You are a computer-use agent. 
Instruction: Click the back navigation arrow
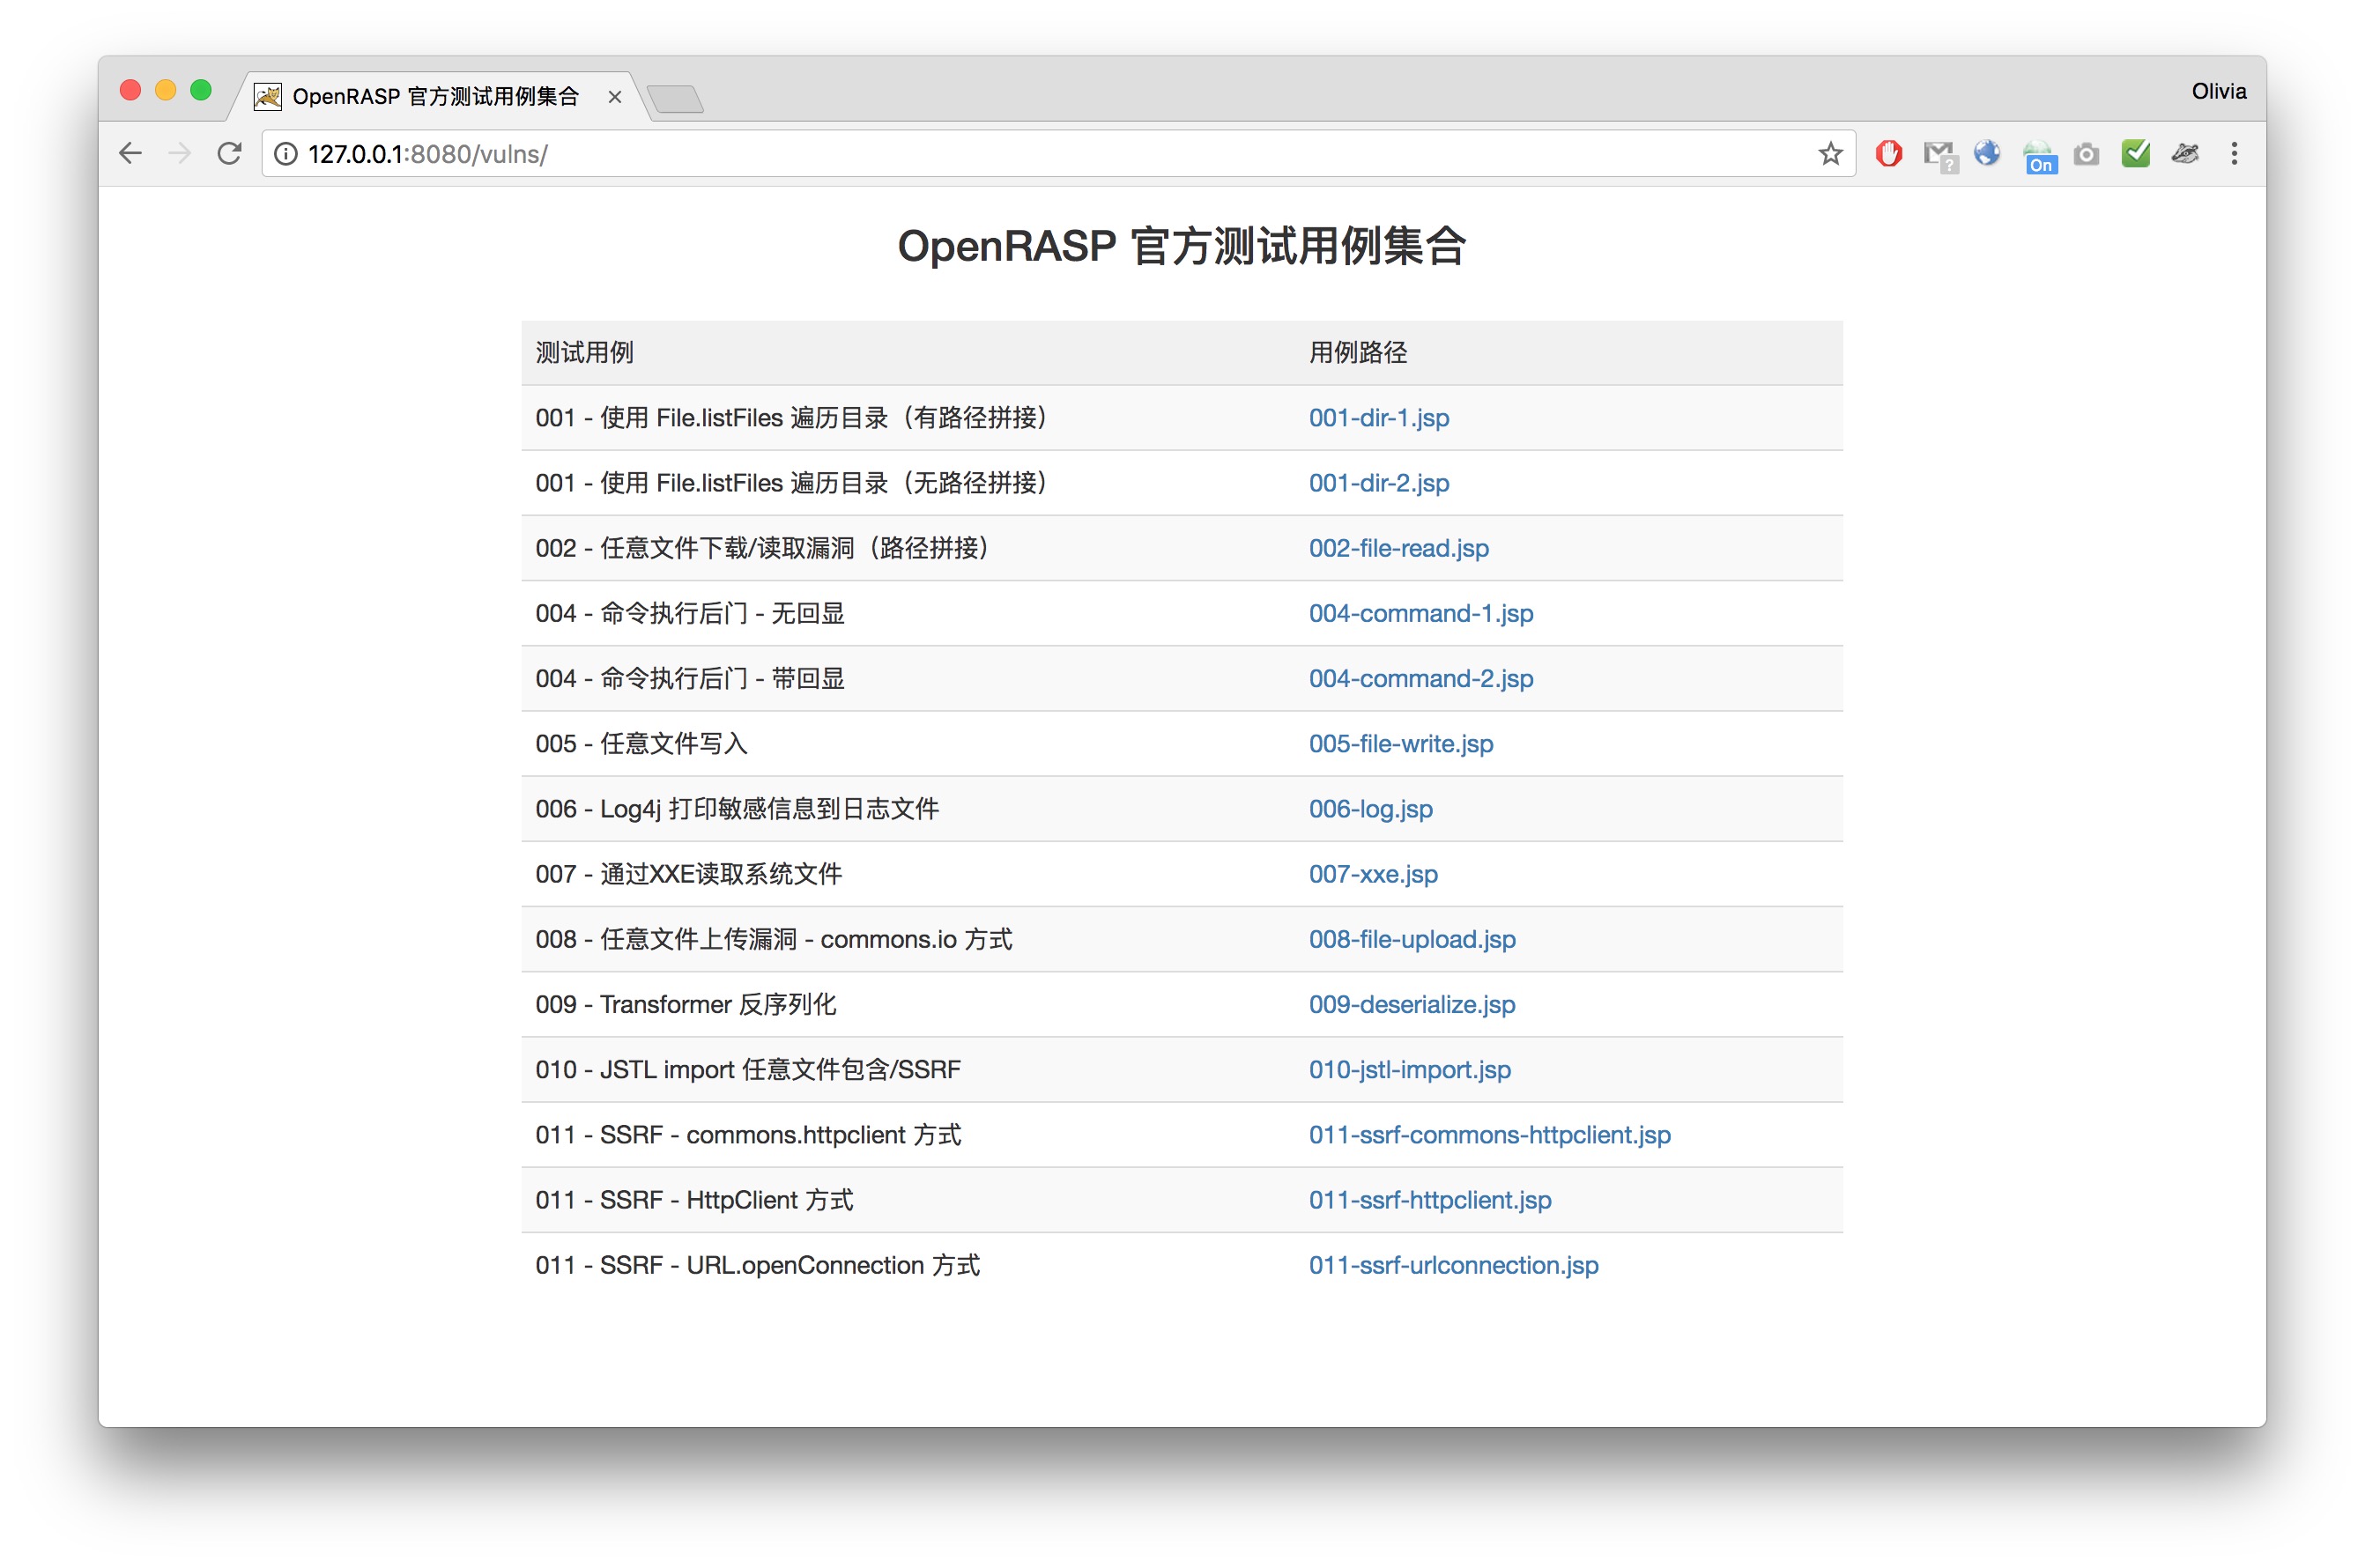130,153
